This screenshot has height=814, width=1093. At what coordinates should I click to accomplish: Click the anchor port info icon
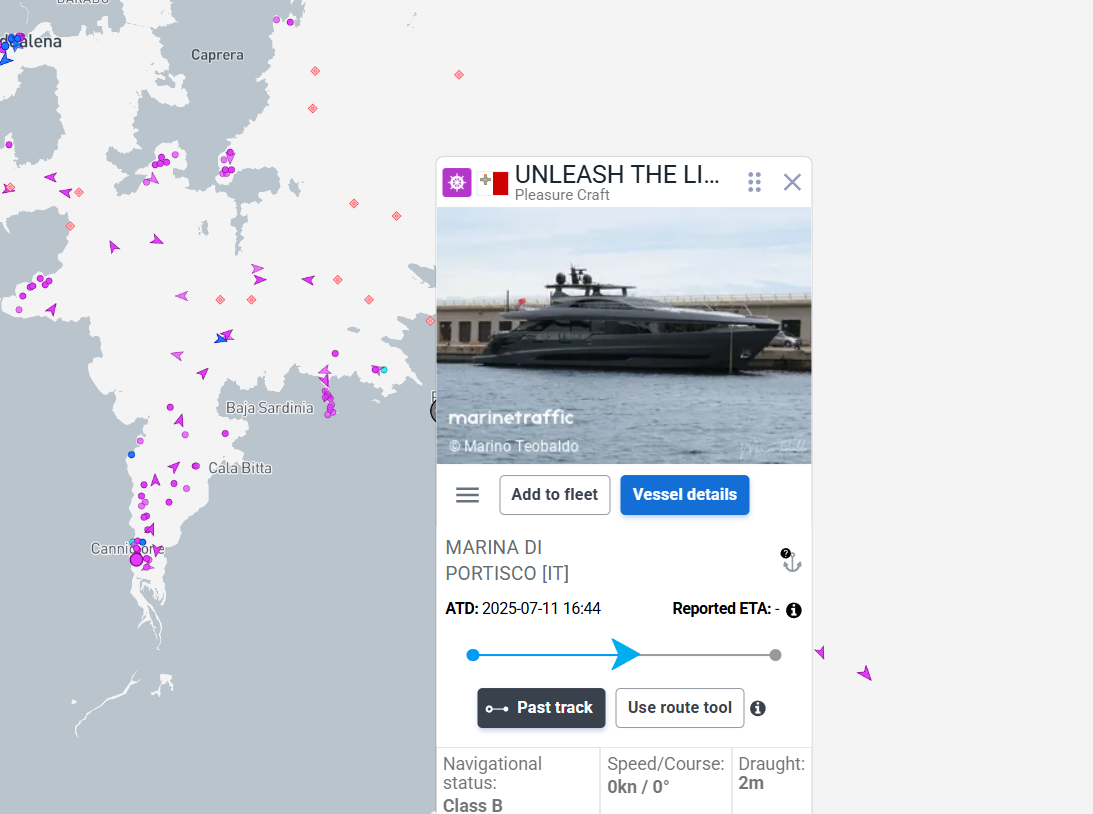[790, 560]
